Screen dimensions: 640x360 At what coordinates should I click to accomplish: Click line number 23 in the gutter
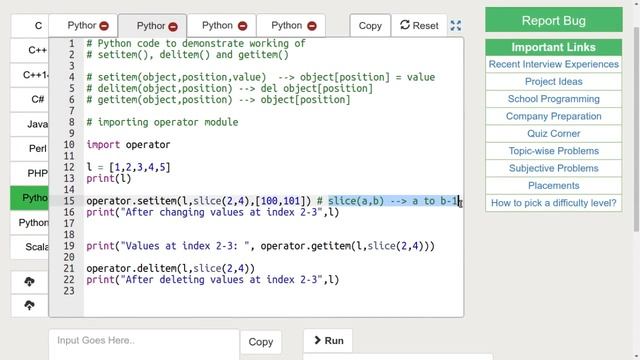(x=69, y=291)
